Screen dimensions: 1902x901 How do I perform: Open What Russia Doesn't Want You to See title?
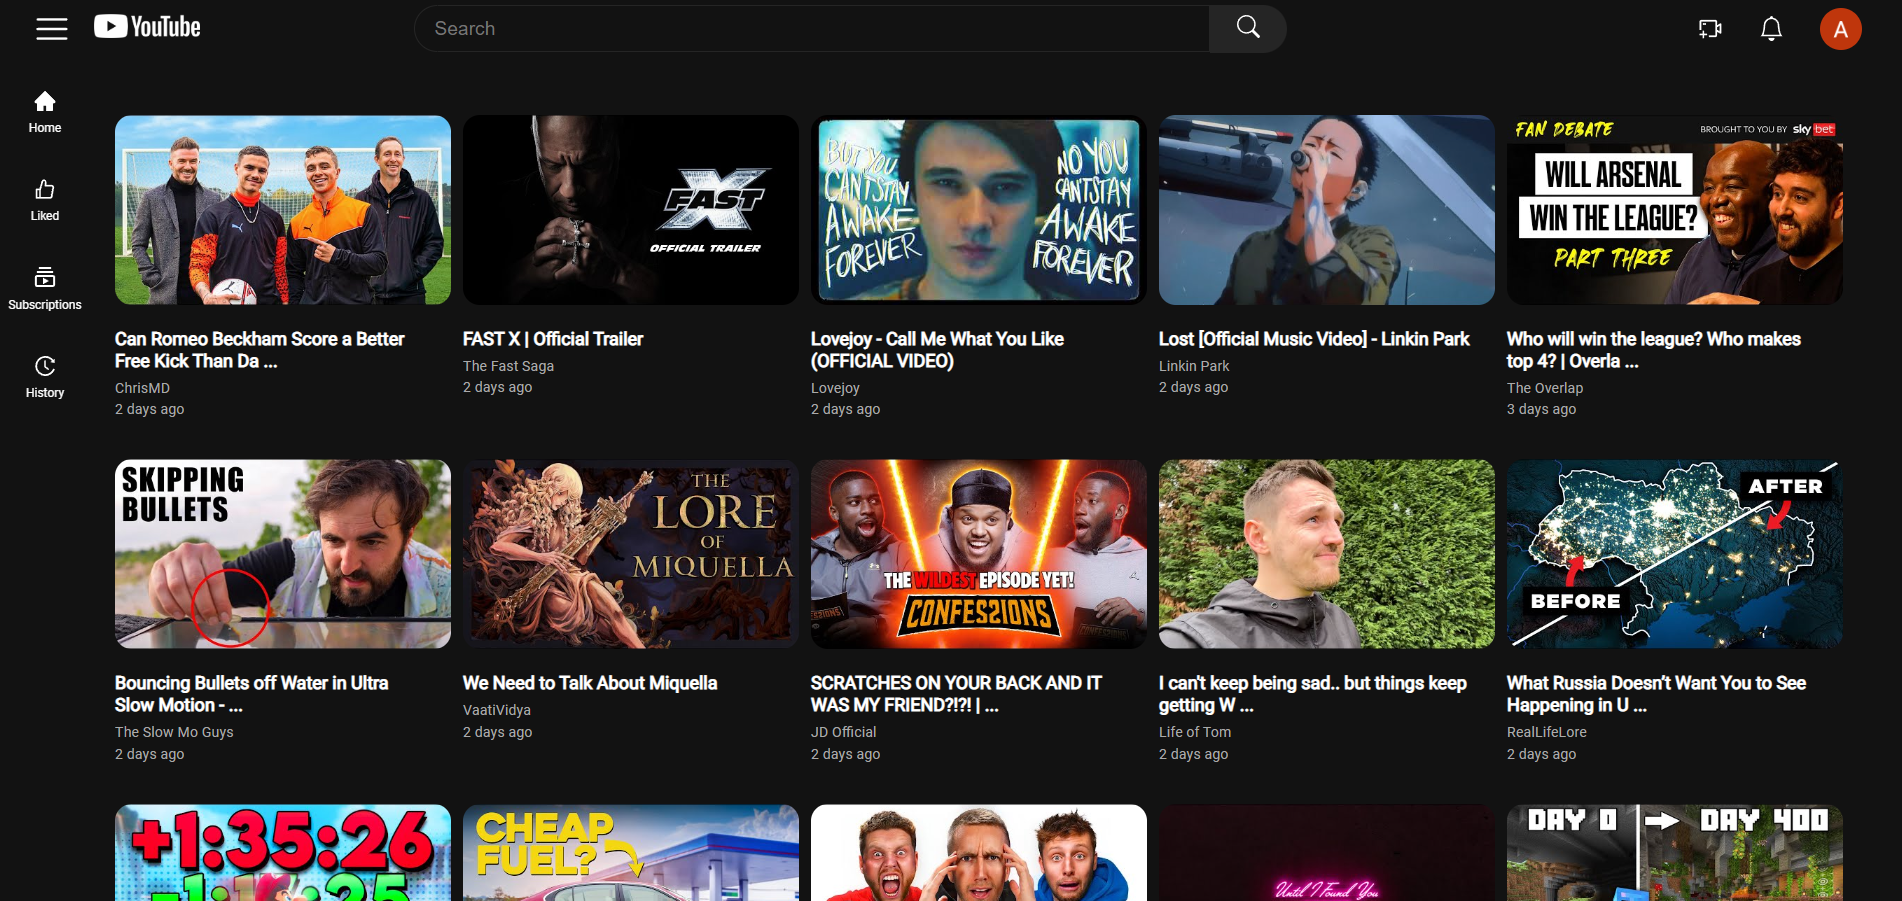tap(1656, 694)
